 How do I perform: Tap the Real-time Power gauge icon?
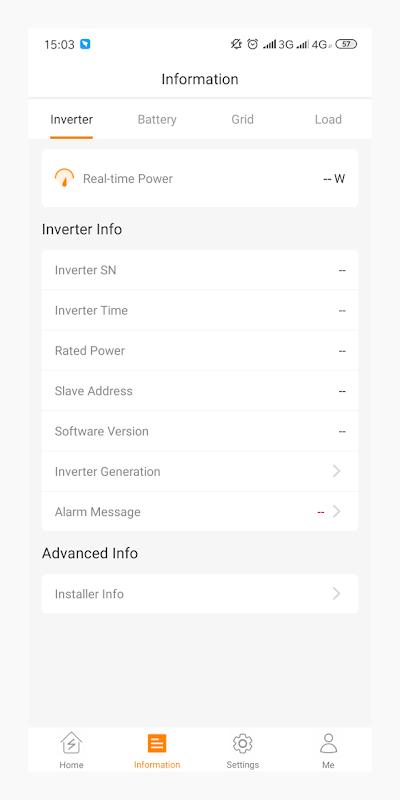coord(64,178)
